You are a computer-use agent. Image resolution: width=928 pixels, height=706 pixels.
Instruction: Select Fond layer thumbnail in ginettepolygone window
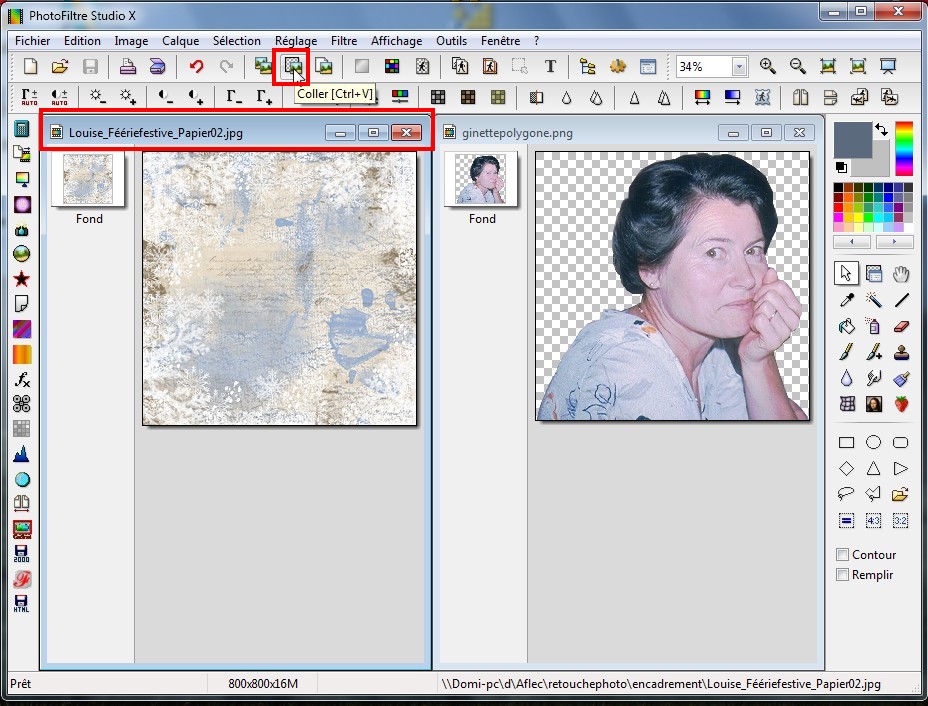click(481, 179)
